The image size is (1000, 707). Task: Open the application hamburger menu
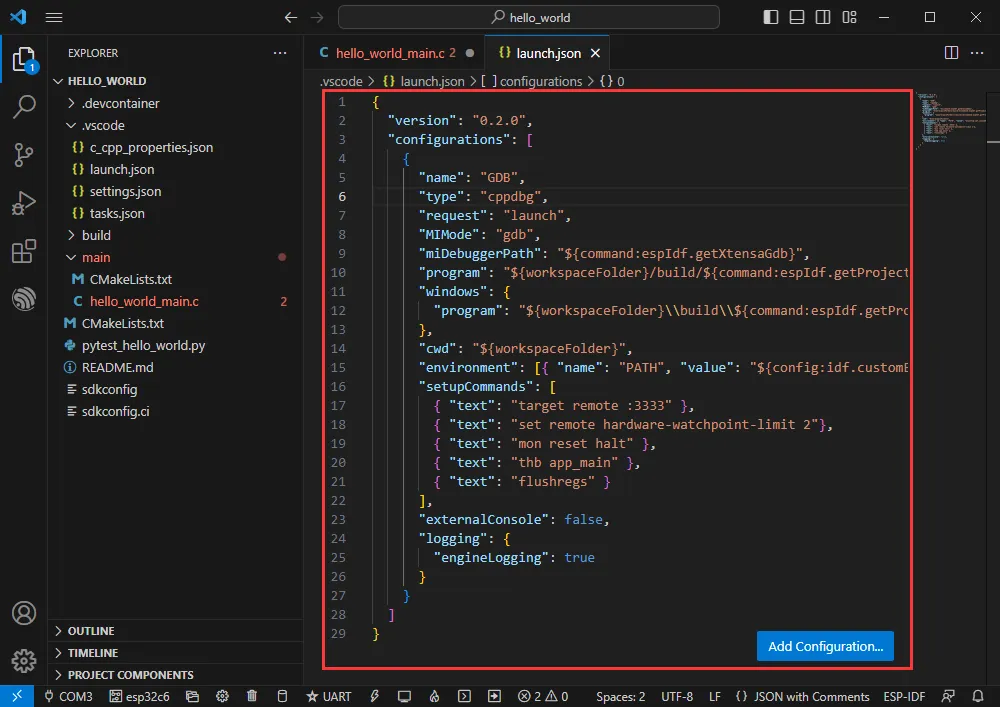[54, 17]
